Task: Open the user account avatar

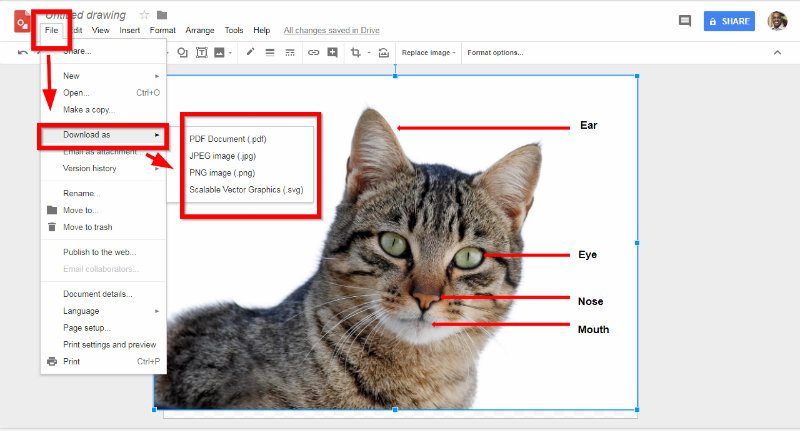Action: [777, 21]
